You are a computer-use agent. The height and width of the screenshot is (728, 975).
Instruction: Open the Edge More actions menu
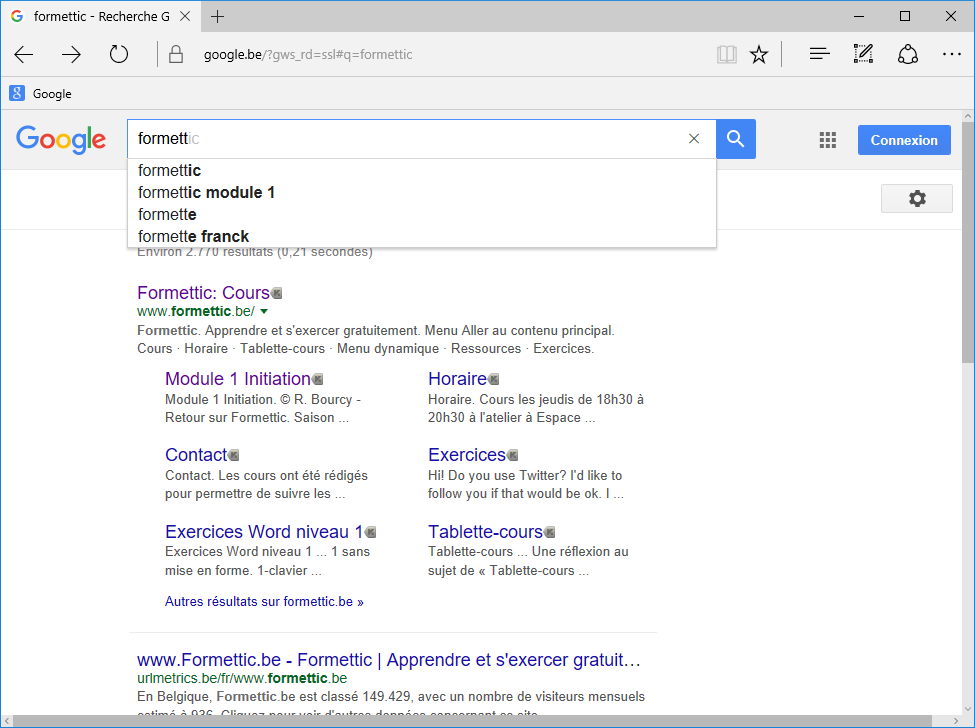point(951,55)
